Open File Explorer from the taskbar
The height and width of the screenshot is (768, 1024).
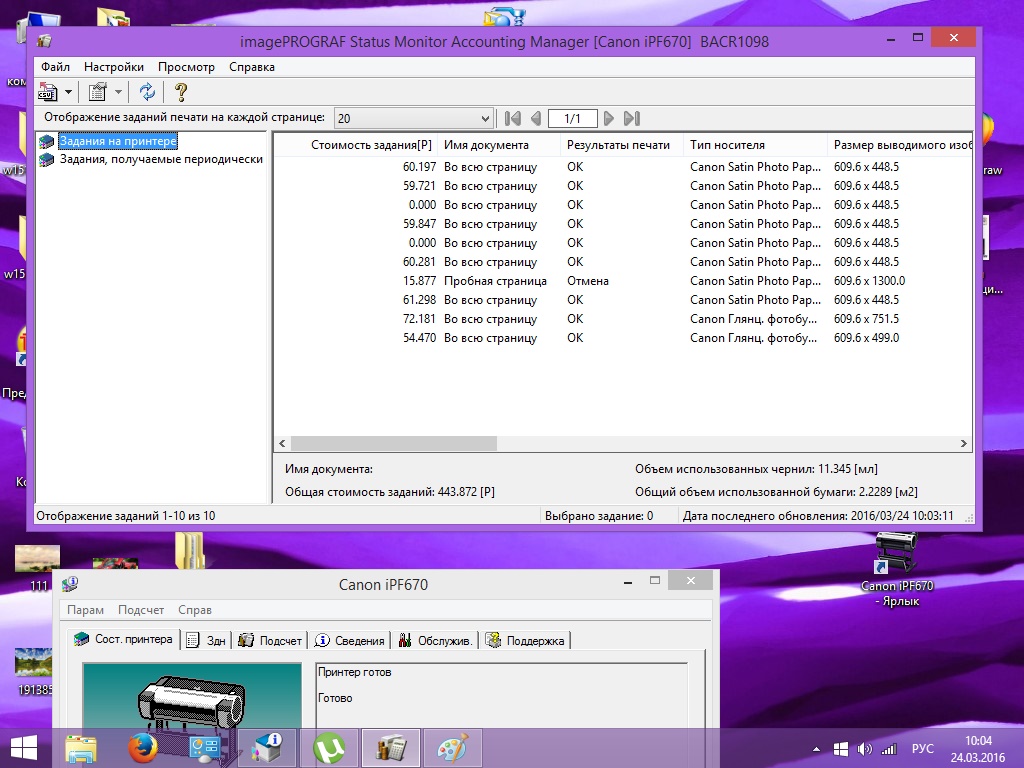[81, 748]
